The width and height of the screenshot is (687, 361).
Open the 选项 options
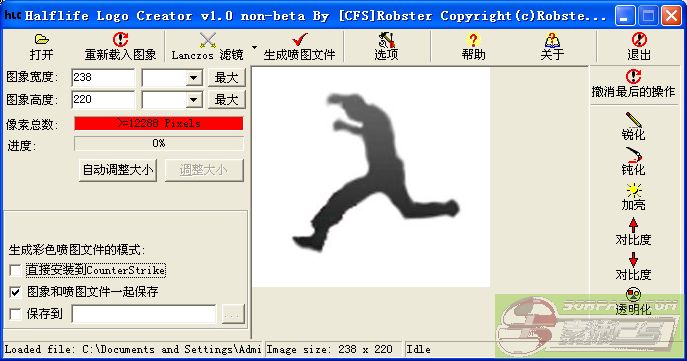386,47
